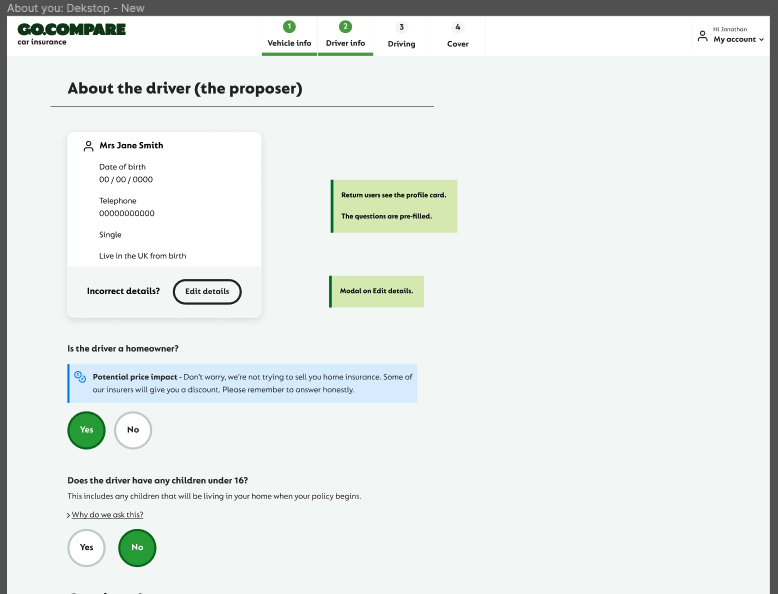This screenshot has height=594, width=778.
Task: Click the green step 2 circle
Action: pos(345,27)
